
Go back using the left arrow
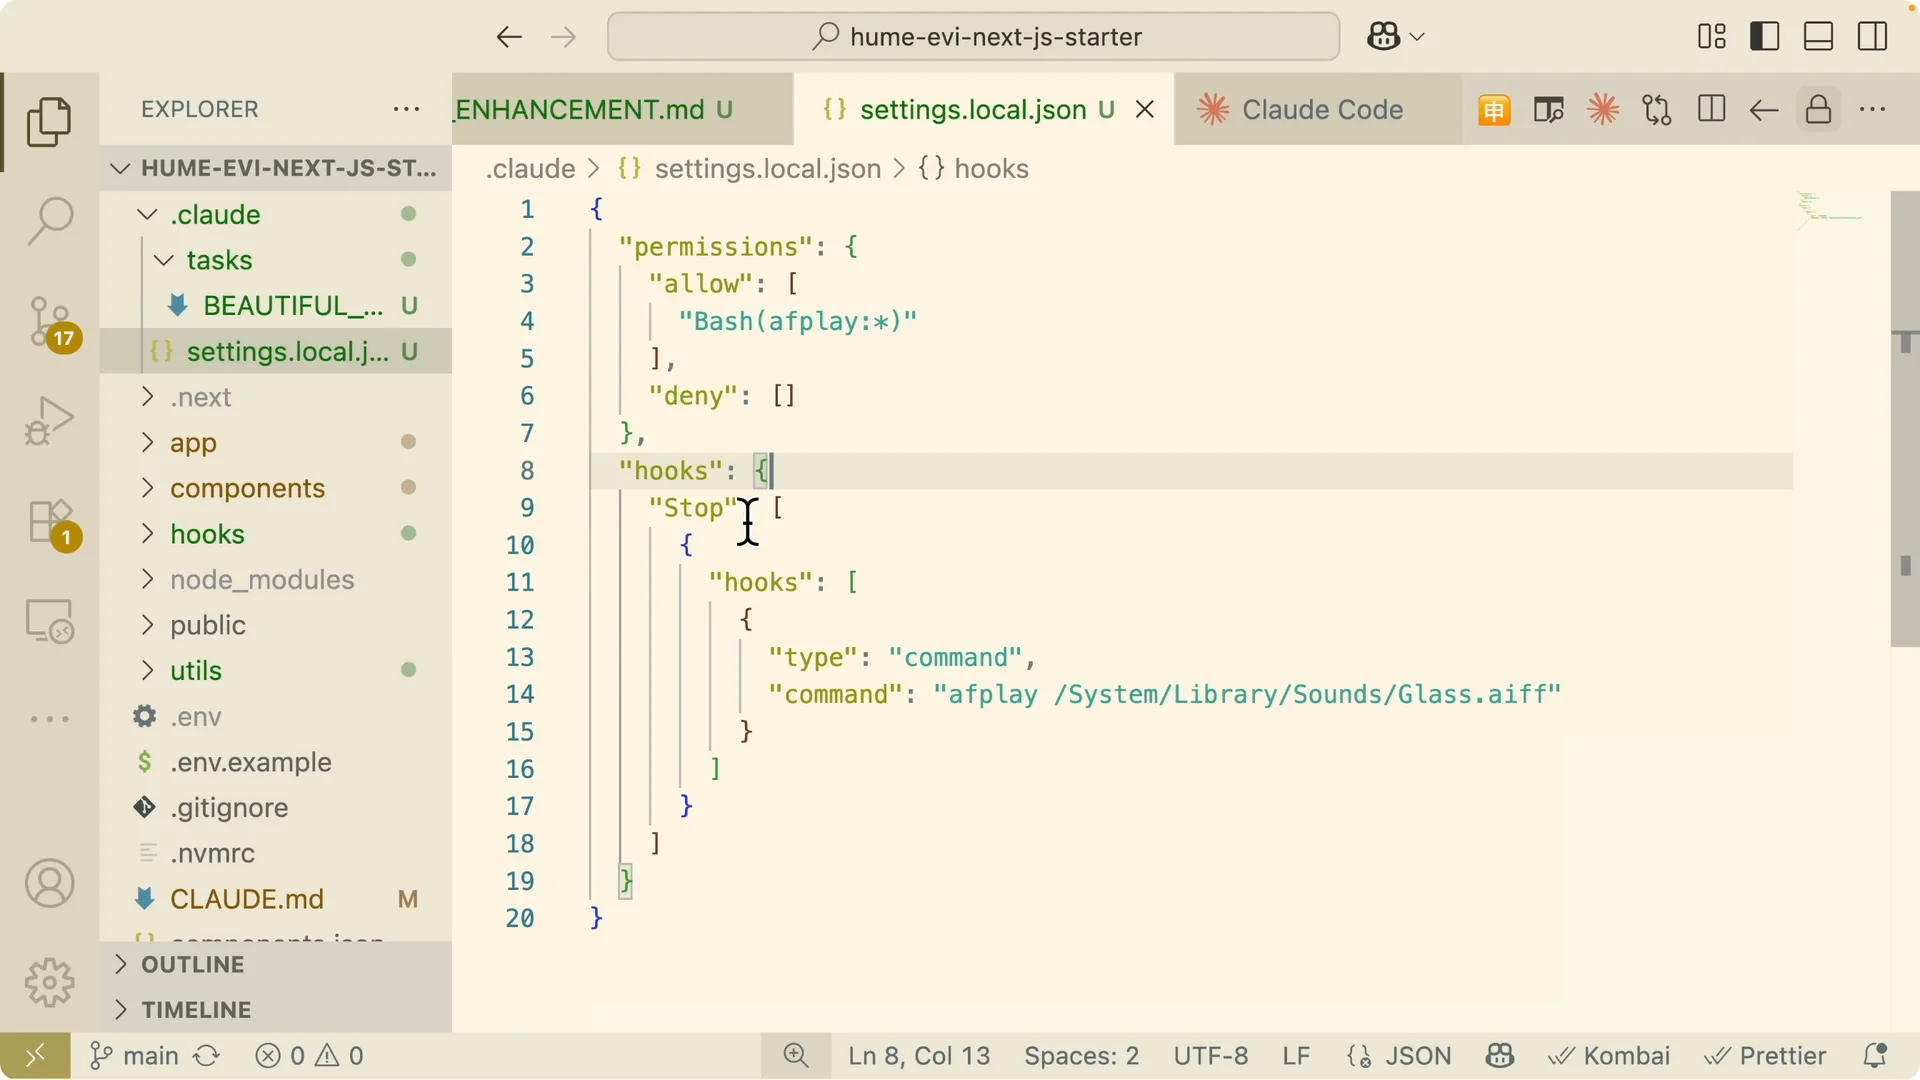pos(509,37)
